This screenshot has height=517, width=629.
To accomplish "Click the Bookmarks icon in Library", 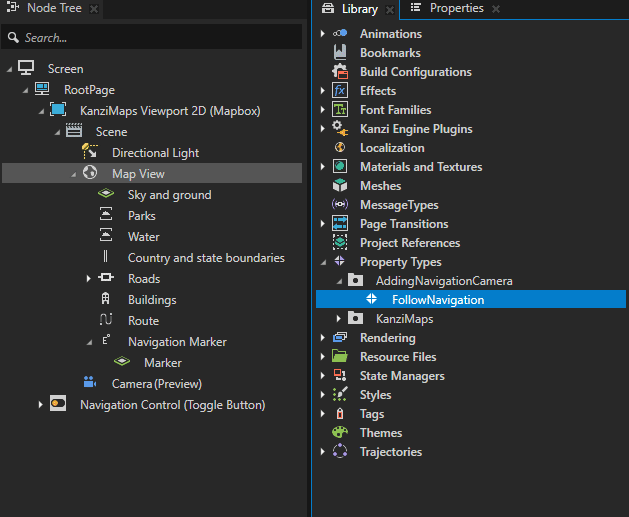I will [x=340, y=53].
